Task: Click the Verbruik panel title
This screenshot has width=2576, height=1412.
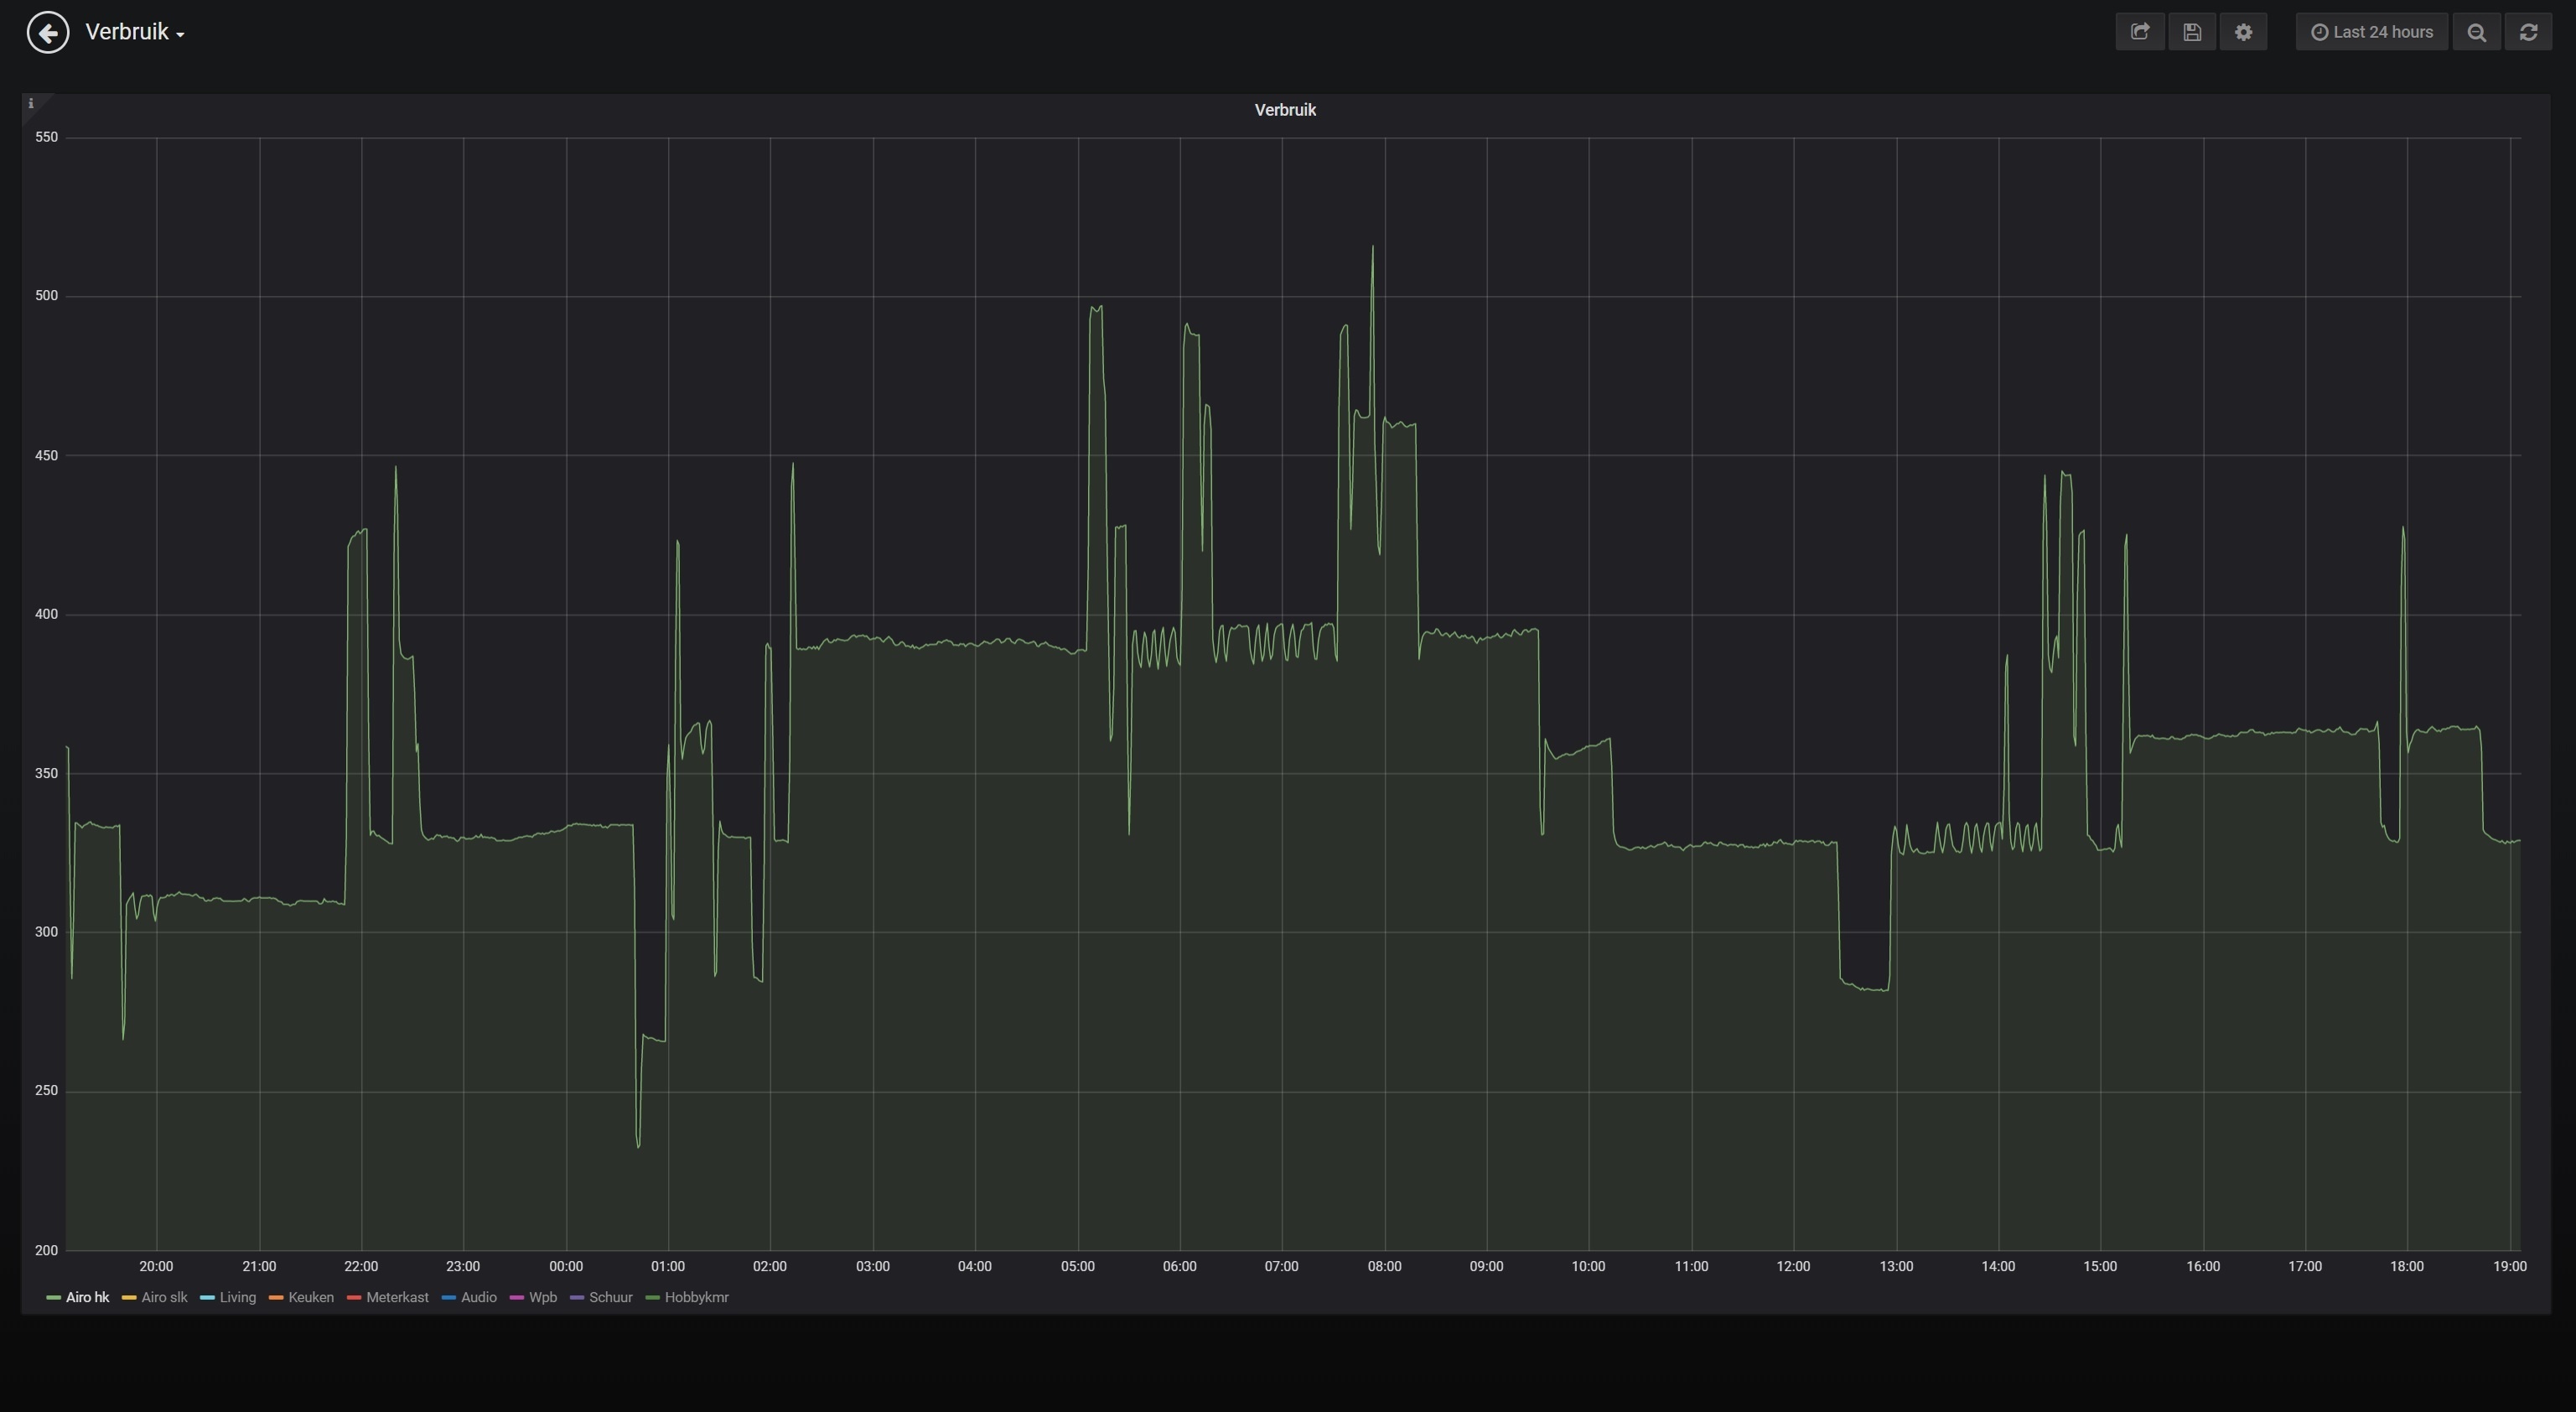Action: (1285, 110)
